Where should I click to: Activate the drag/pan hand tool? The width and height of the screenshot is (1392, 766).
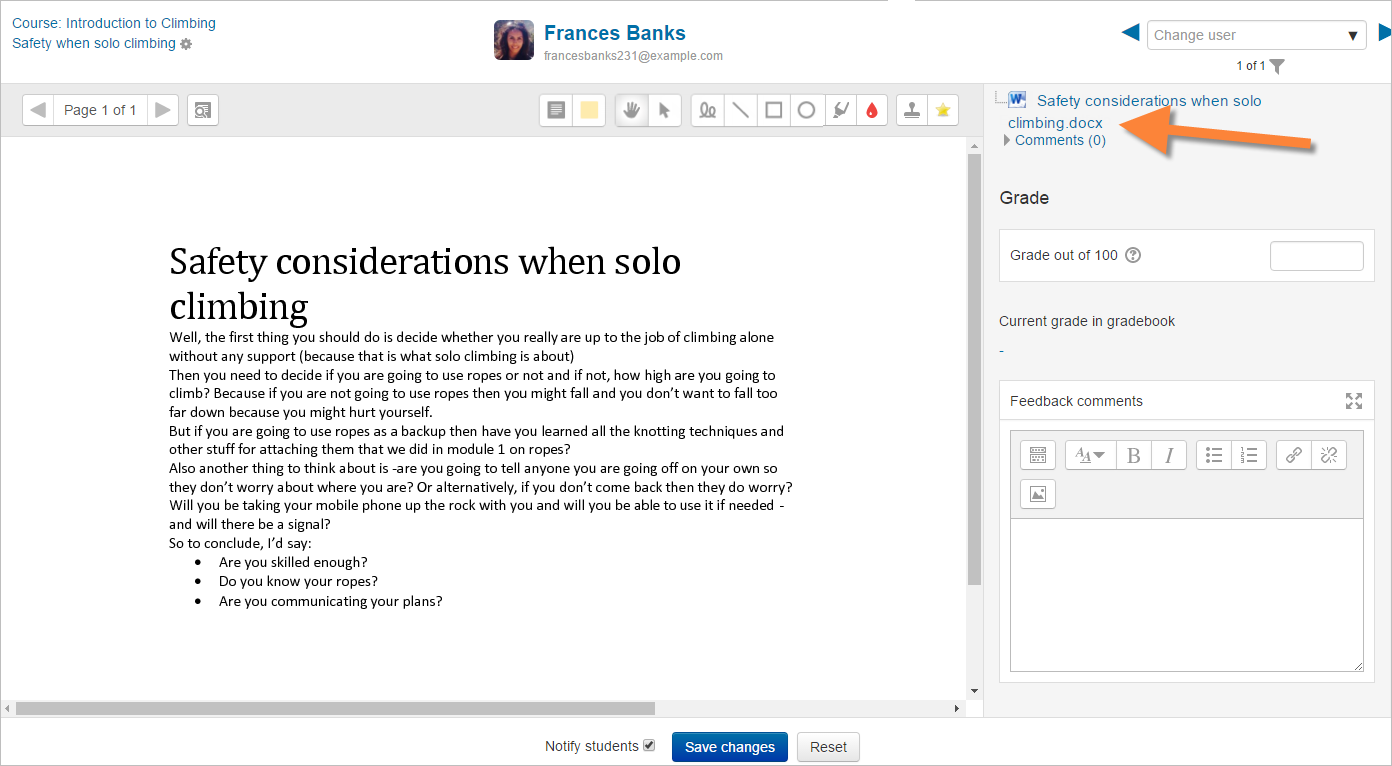click(x=631, y=110)
